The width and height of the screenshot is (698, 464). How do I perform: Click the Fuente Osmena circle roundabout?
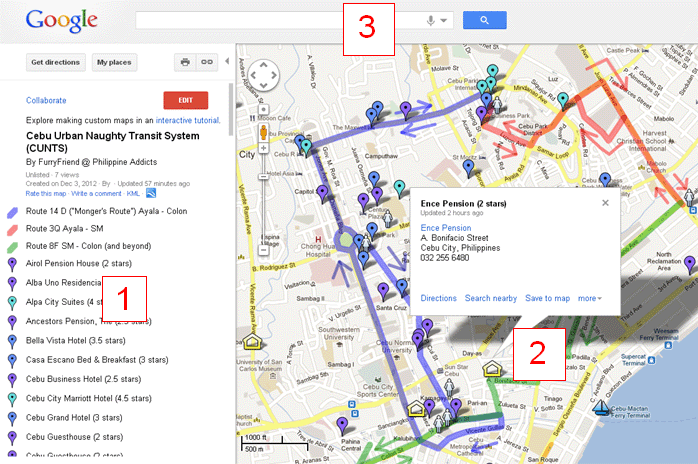click(346, 240)
